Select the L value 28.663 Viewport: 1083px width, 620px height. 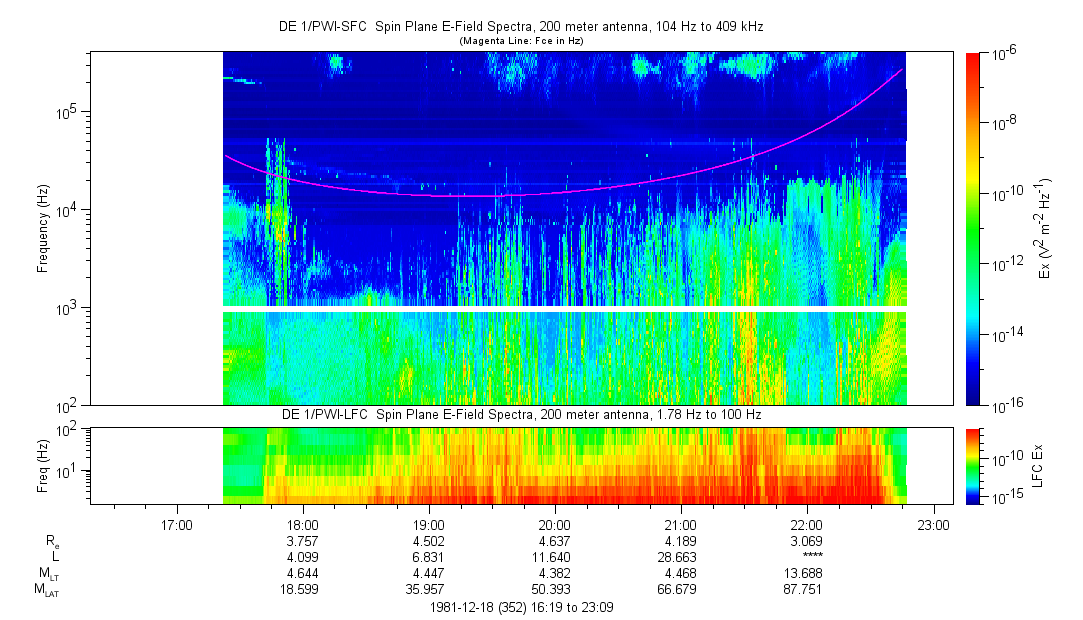pyautogui.click(x=680, y=557)
